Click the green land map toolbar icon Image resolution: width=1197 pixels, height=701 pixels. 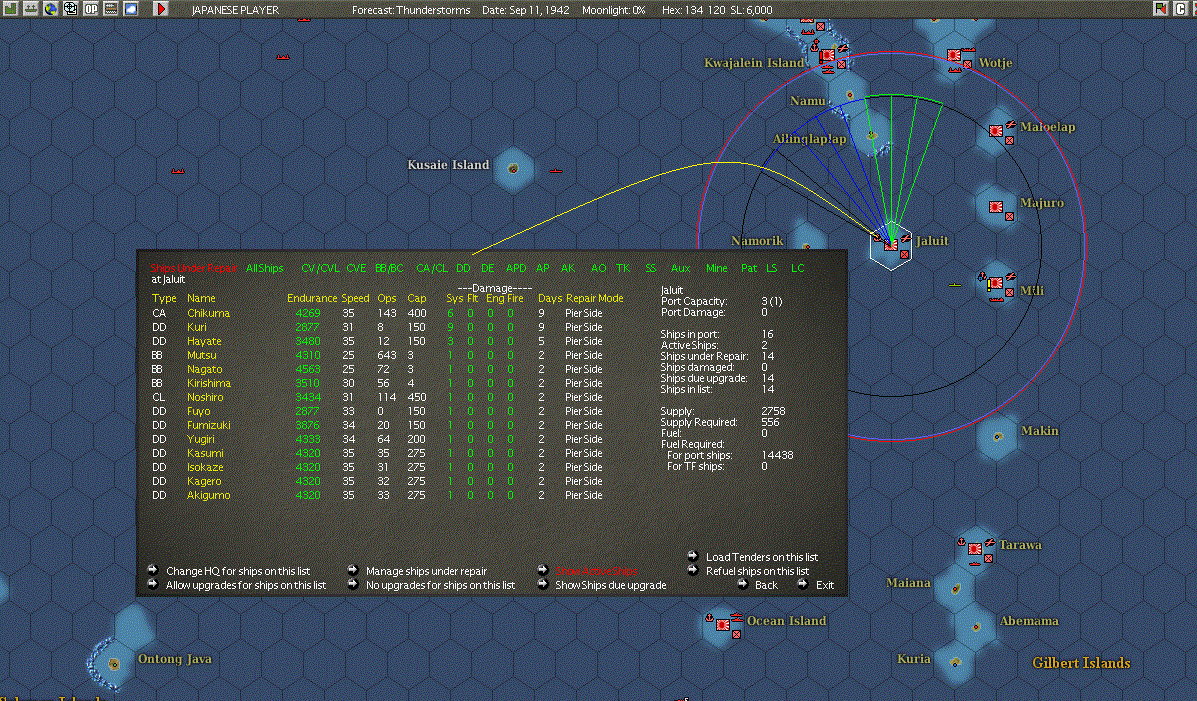tap(11, 8)
